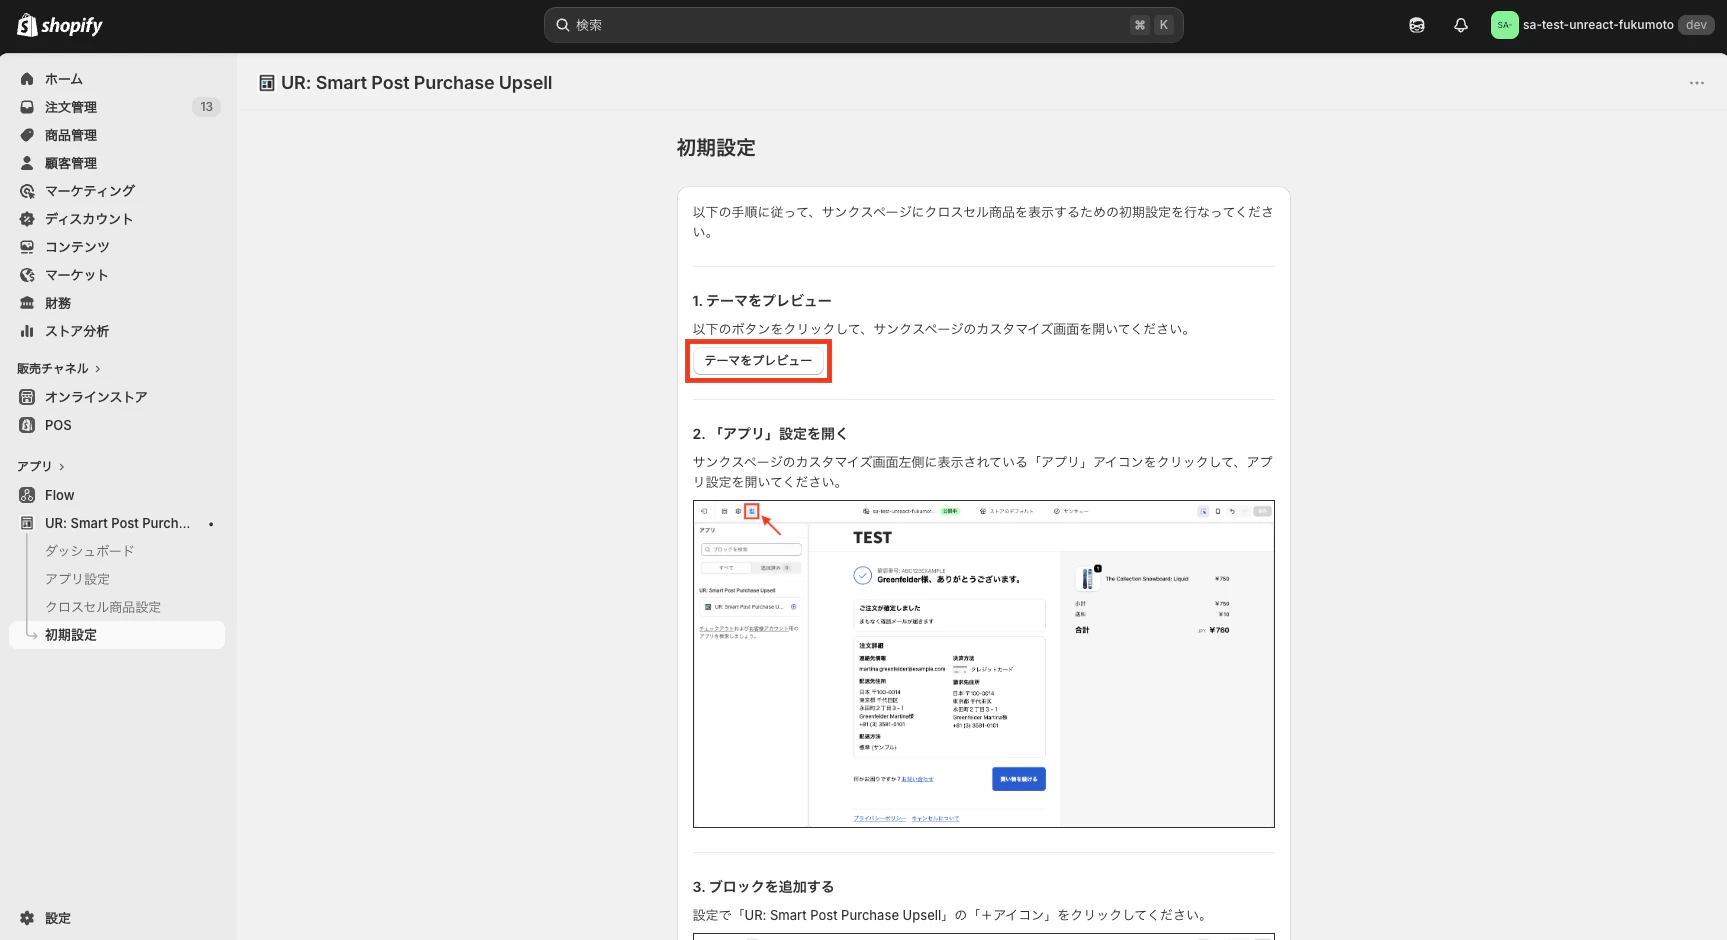Click the step 2 instruction screenshot image
This screenshot has height=940, width=1727.
pyautogui.click(x=983, y=664)
